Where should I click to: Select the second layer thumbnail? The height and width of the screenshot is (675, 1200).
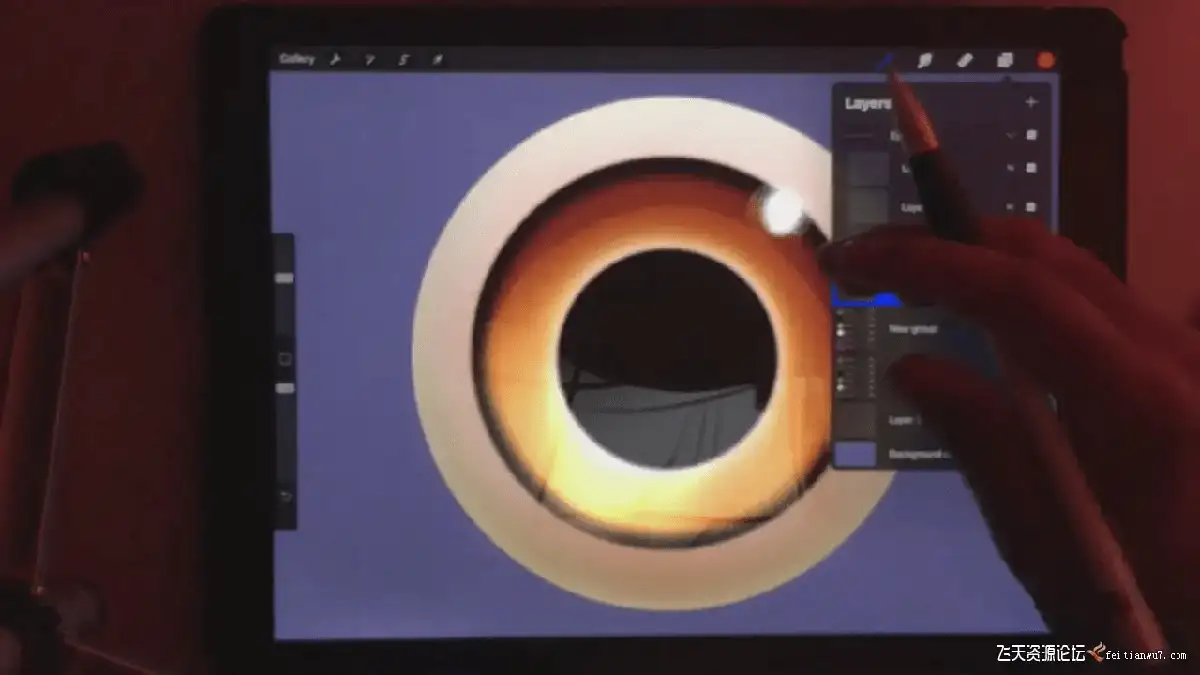pyautogui.click(x=866, y=169)
